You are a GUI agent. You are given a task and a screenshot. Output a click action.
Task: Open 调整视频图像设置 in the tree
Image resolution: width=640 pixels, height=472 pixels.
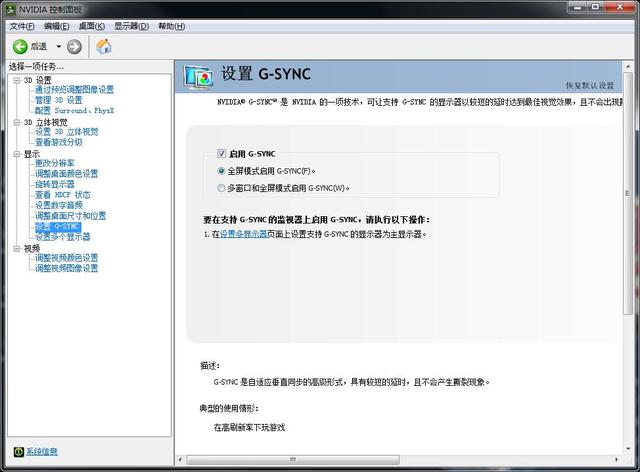tap(67, 268)
